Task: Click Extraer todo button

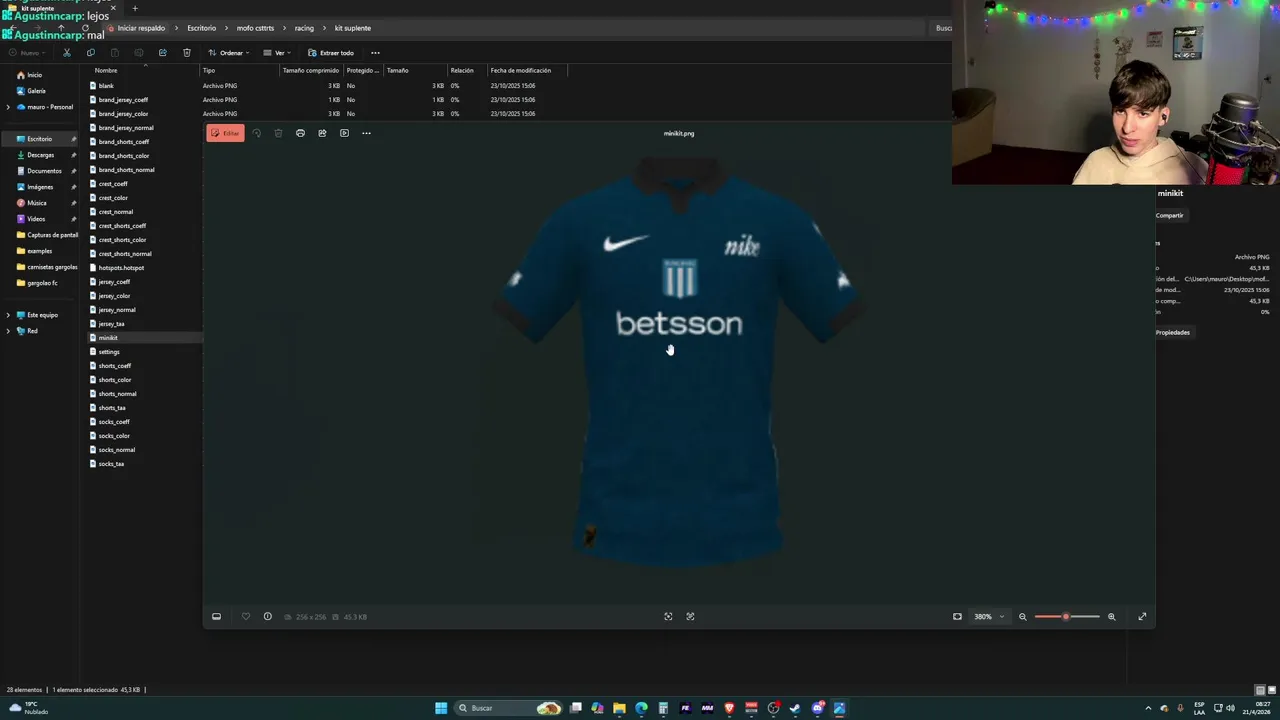Action: click(x=331, y=53)
